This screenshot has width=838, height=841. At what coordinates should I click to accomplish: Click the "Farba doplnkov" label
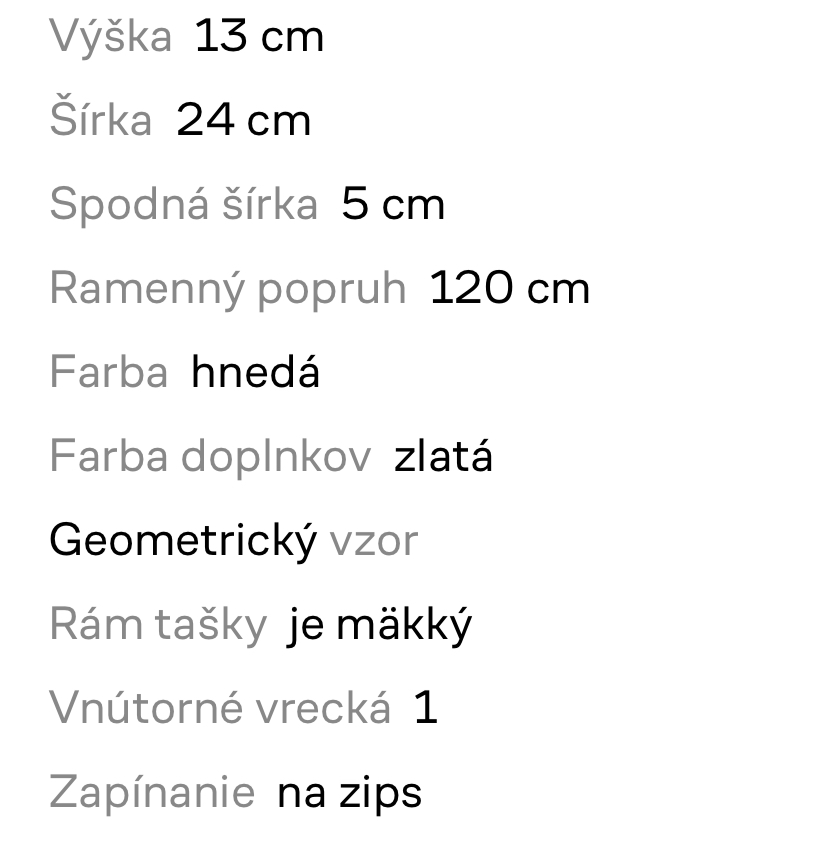click(x=210, y=457)
